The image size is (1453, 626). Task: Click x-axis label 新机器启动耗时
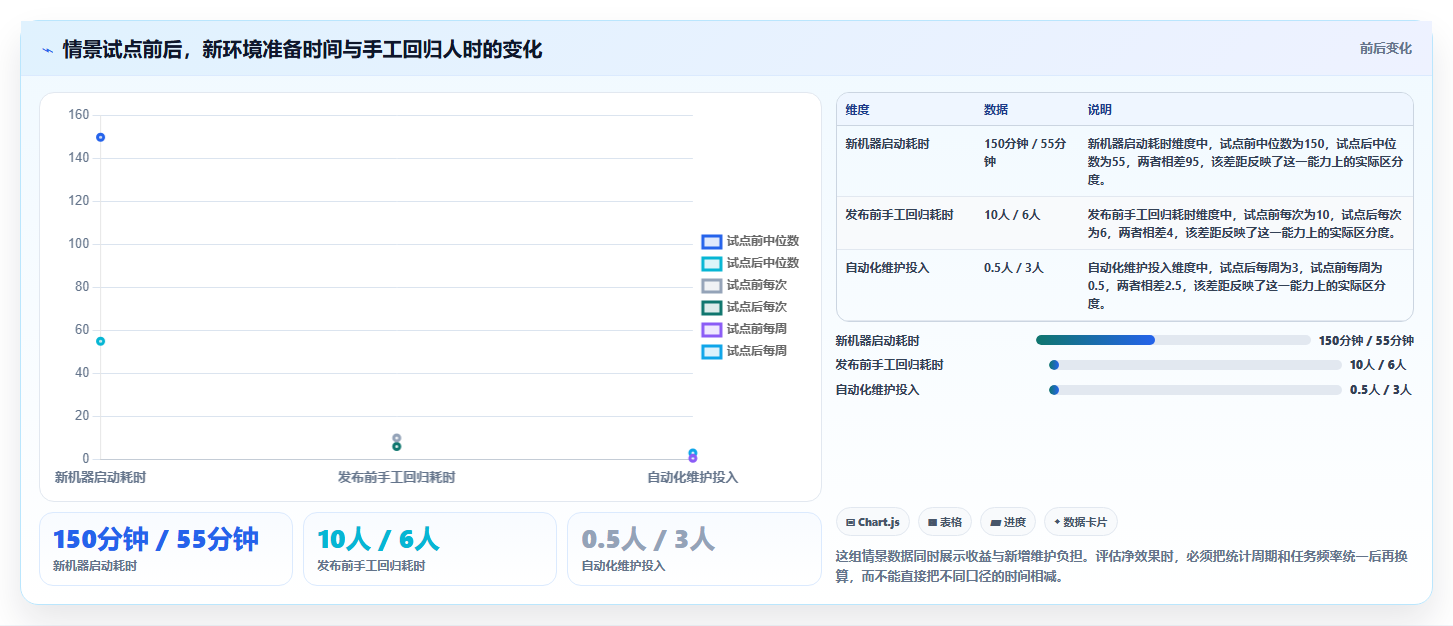pyautogui.click(x=100, y=478)
